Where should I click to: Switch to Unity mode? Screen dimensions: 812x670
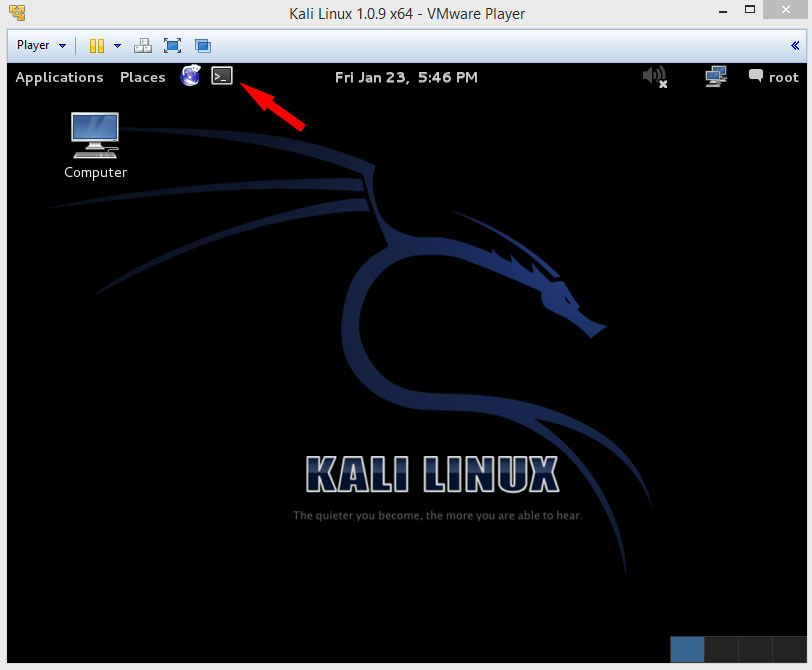(202, 46)
